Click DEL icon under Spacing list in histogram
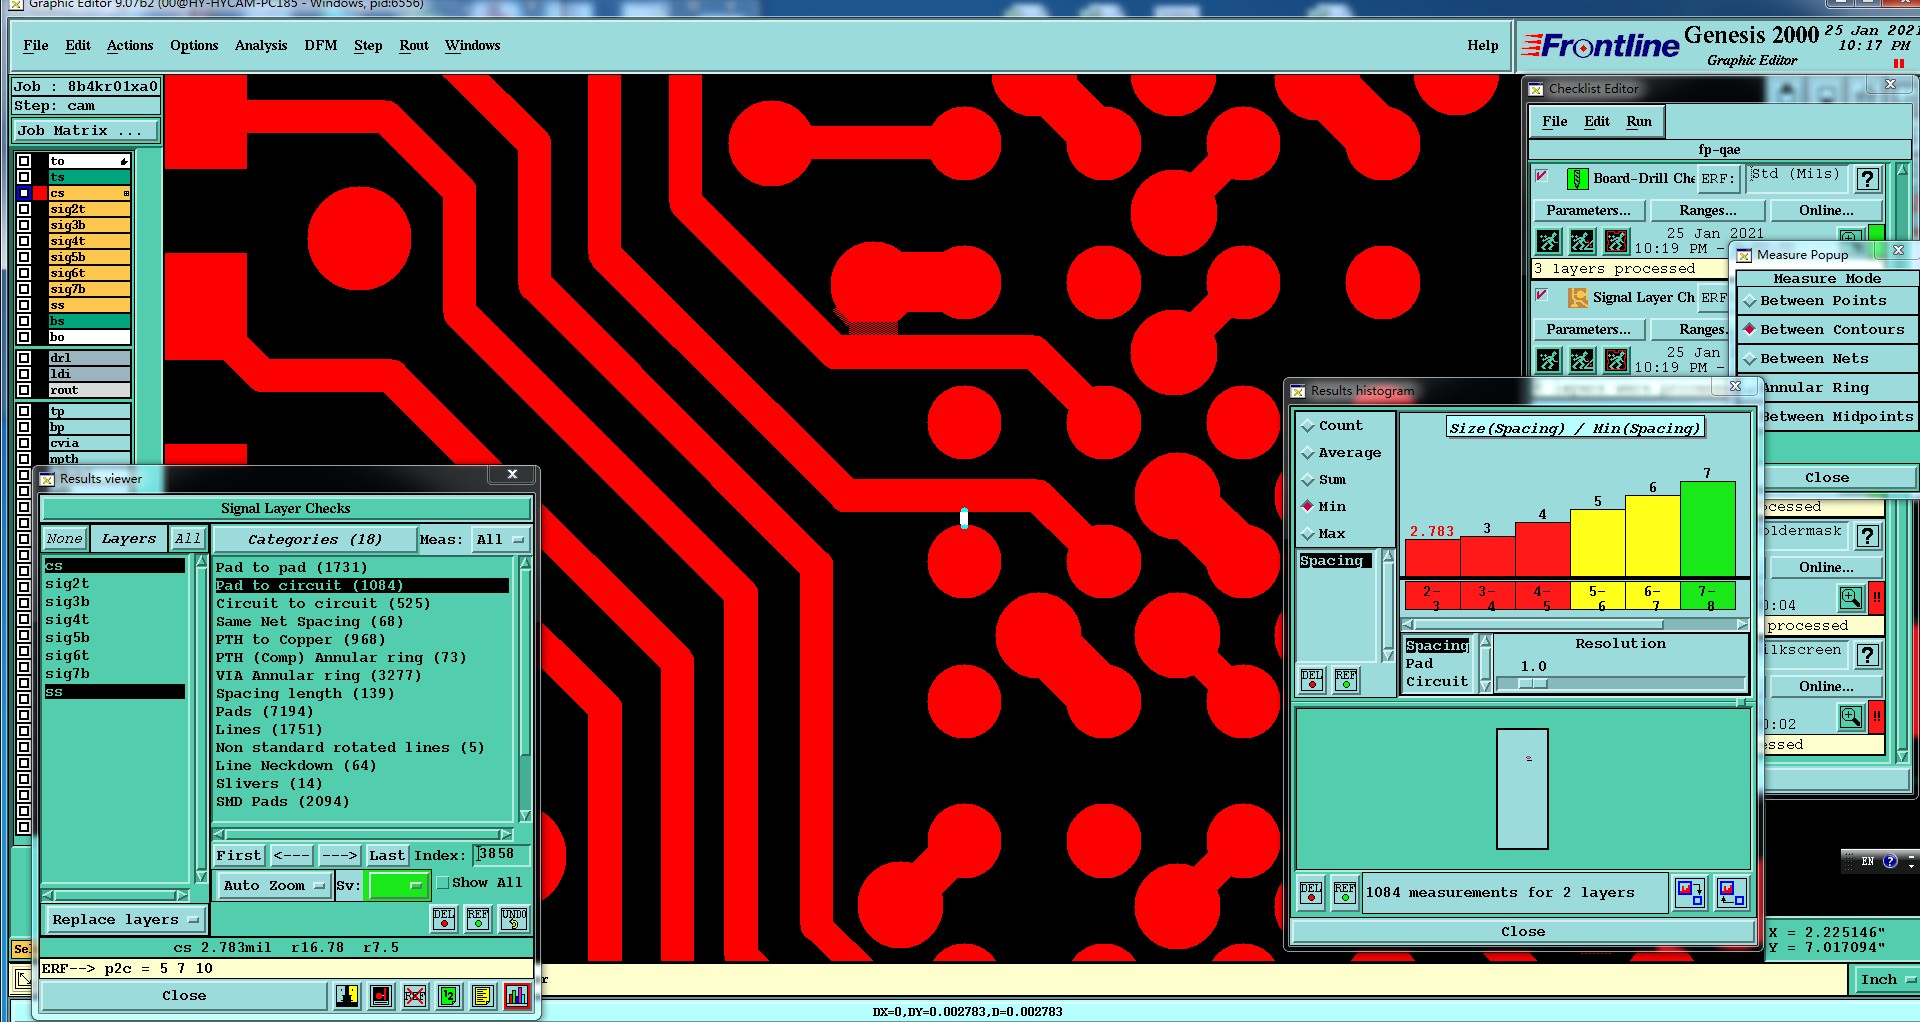Screen dimensions: 1920x1022 coord(1312,680)
